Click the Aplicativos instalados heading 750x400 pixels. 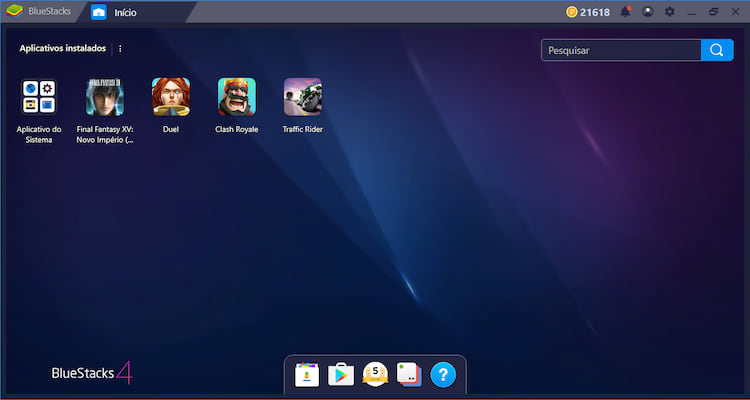pos(63,48)
